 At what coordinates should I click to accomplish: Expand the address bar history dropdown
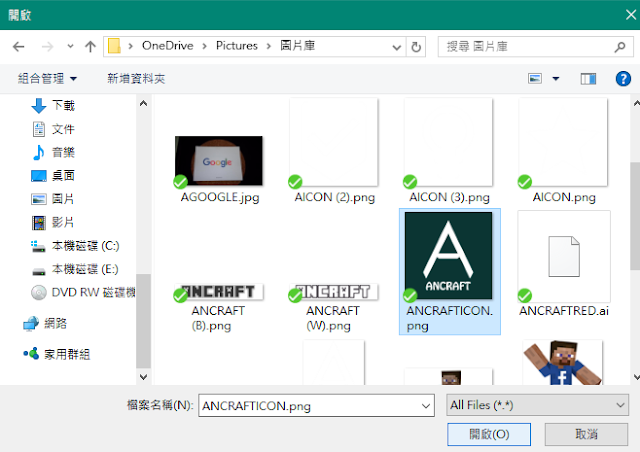tap(396, 47)
